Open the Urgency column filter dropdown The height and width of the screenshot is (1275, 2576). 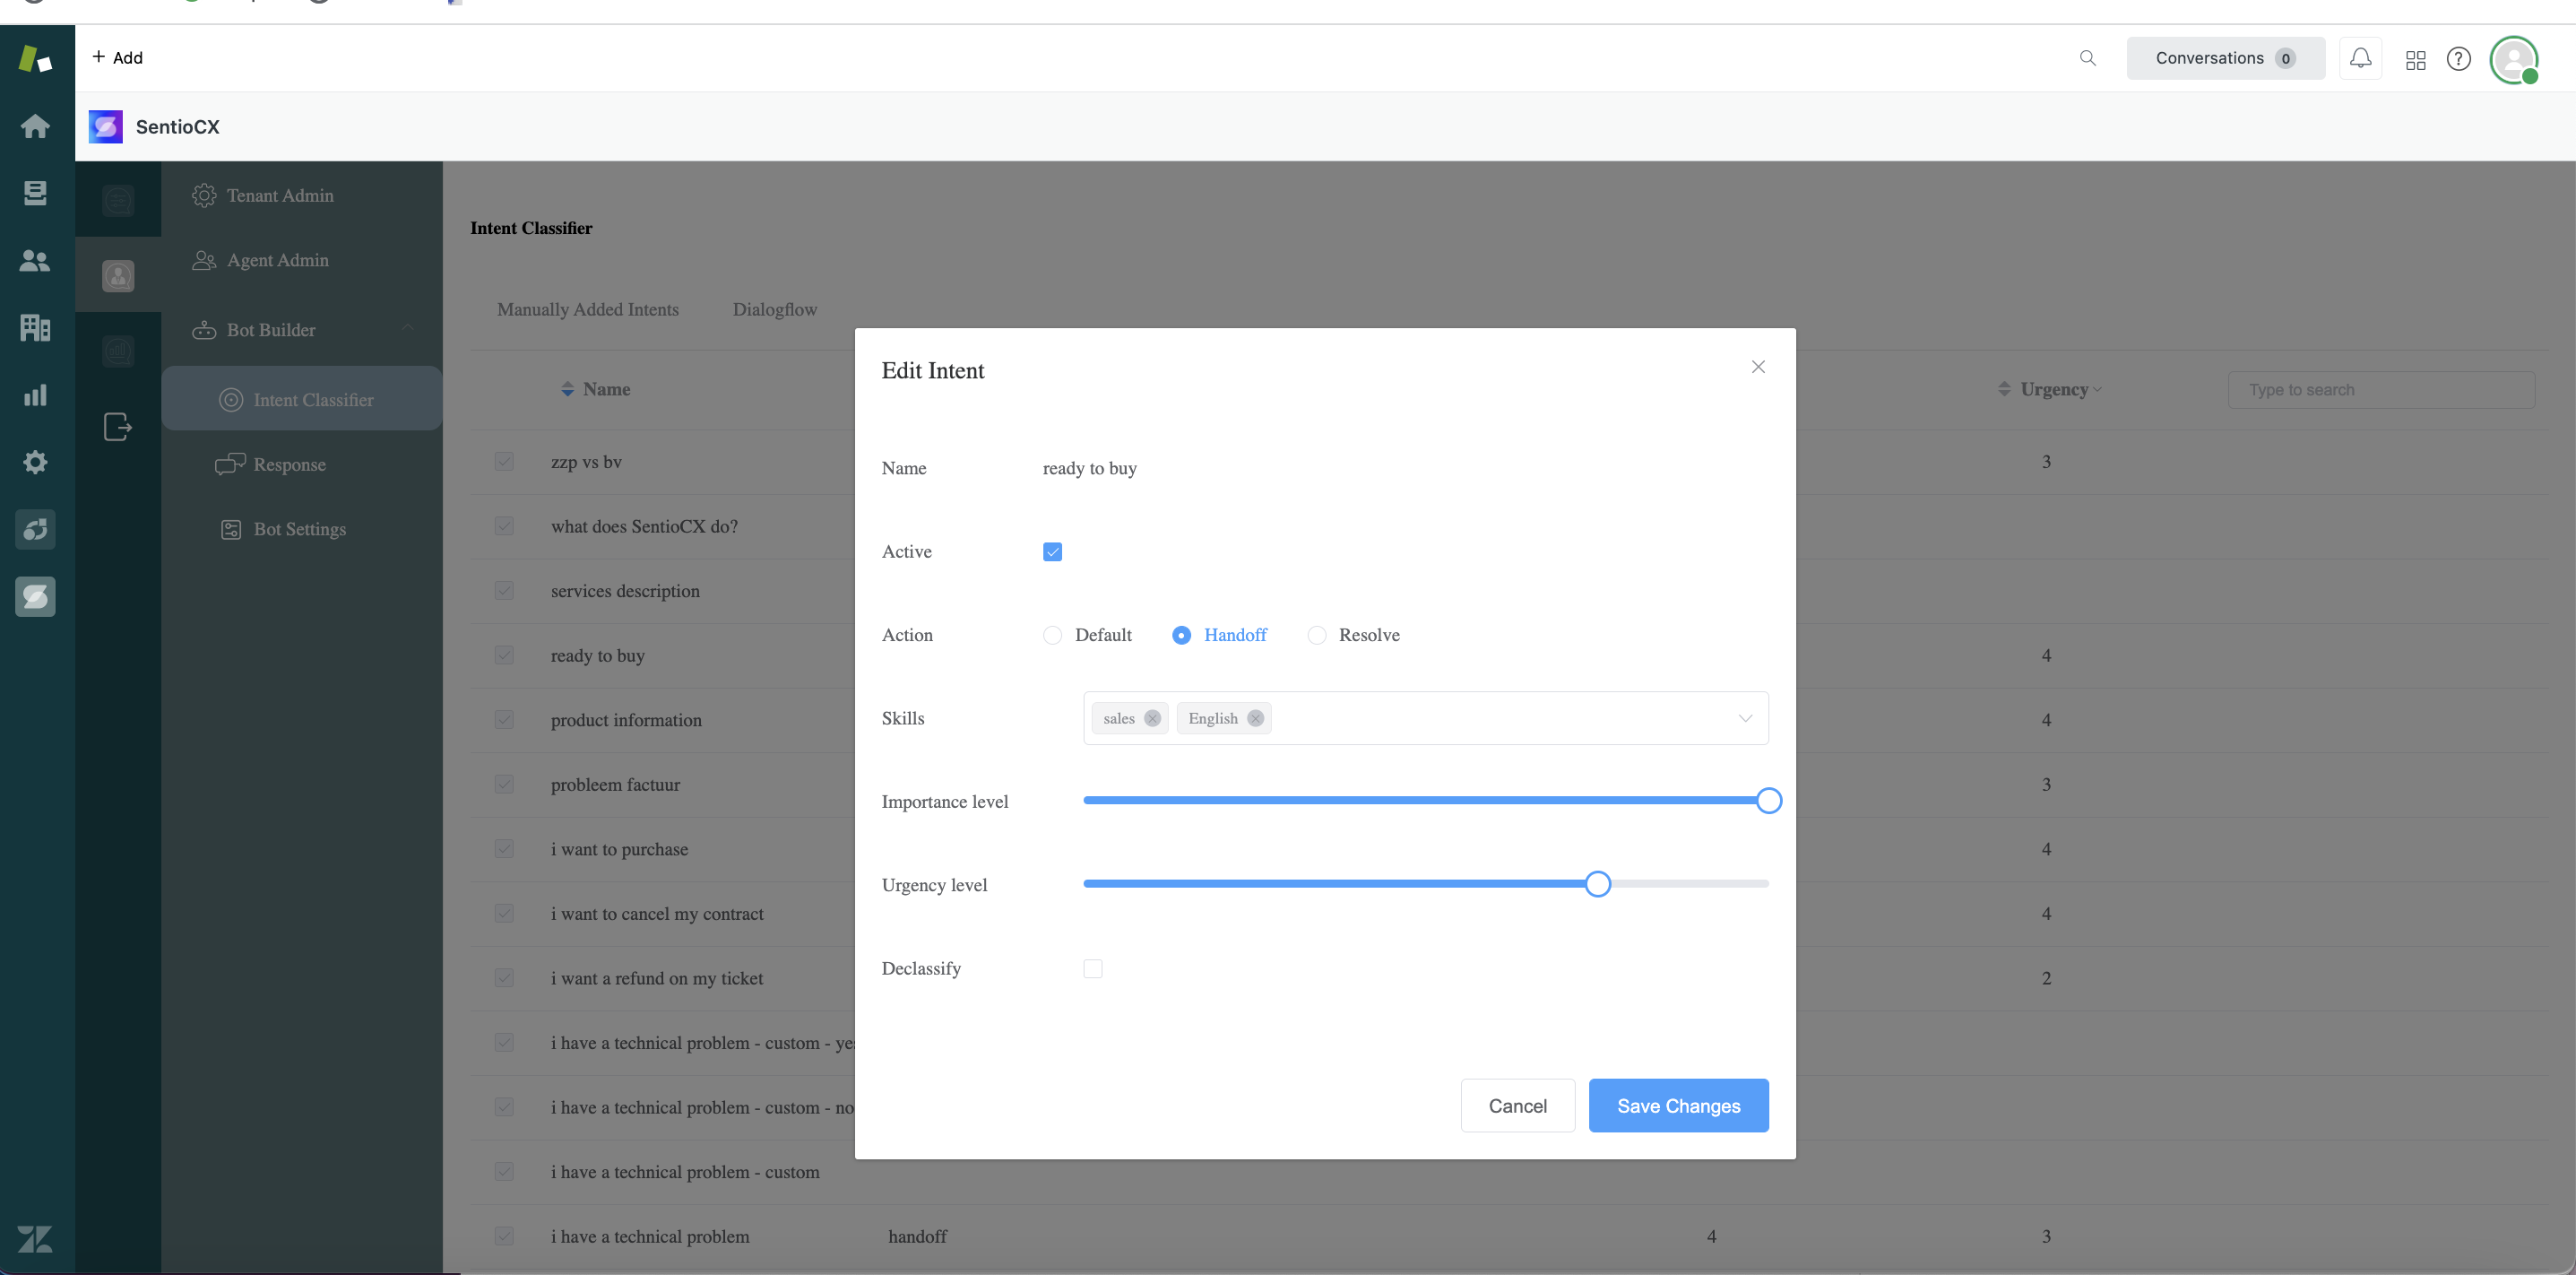click(x=2097, y=390)
